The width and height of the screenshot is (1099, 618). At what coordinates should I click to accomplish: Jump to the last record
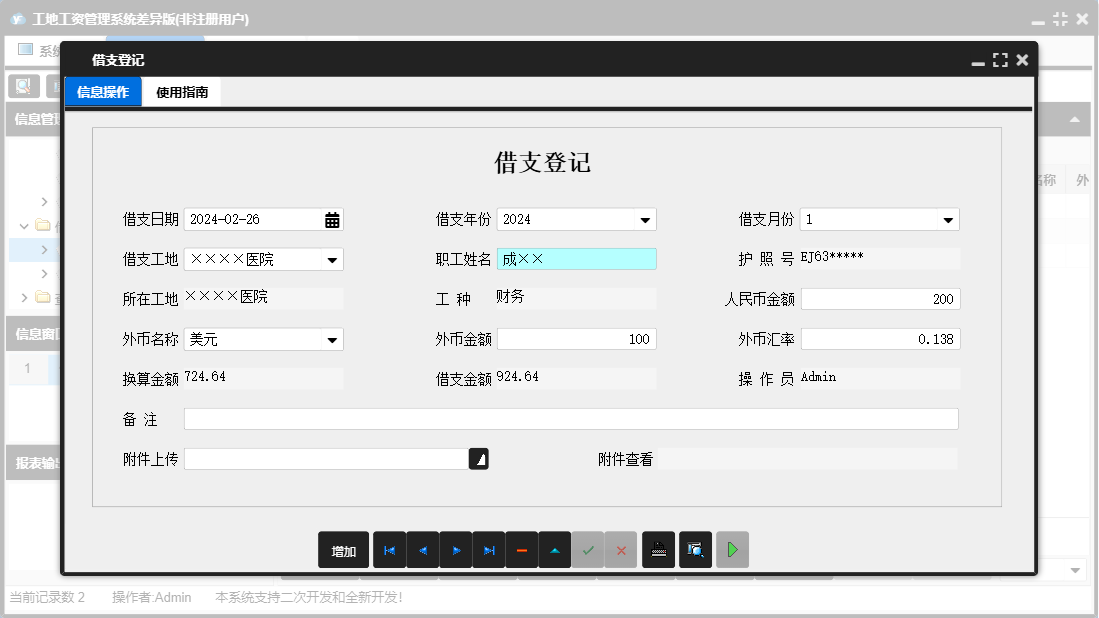click(489, 549)
